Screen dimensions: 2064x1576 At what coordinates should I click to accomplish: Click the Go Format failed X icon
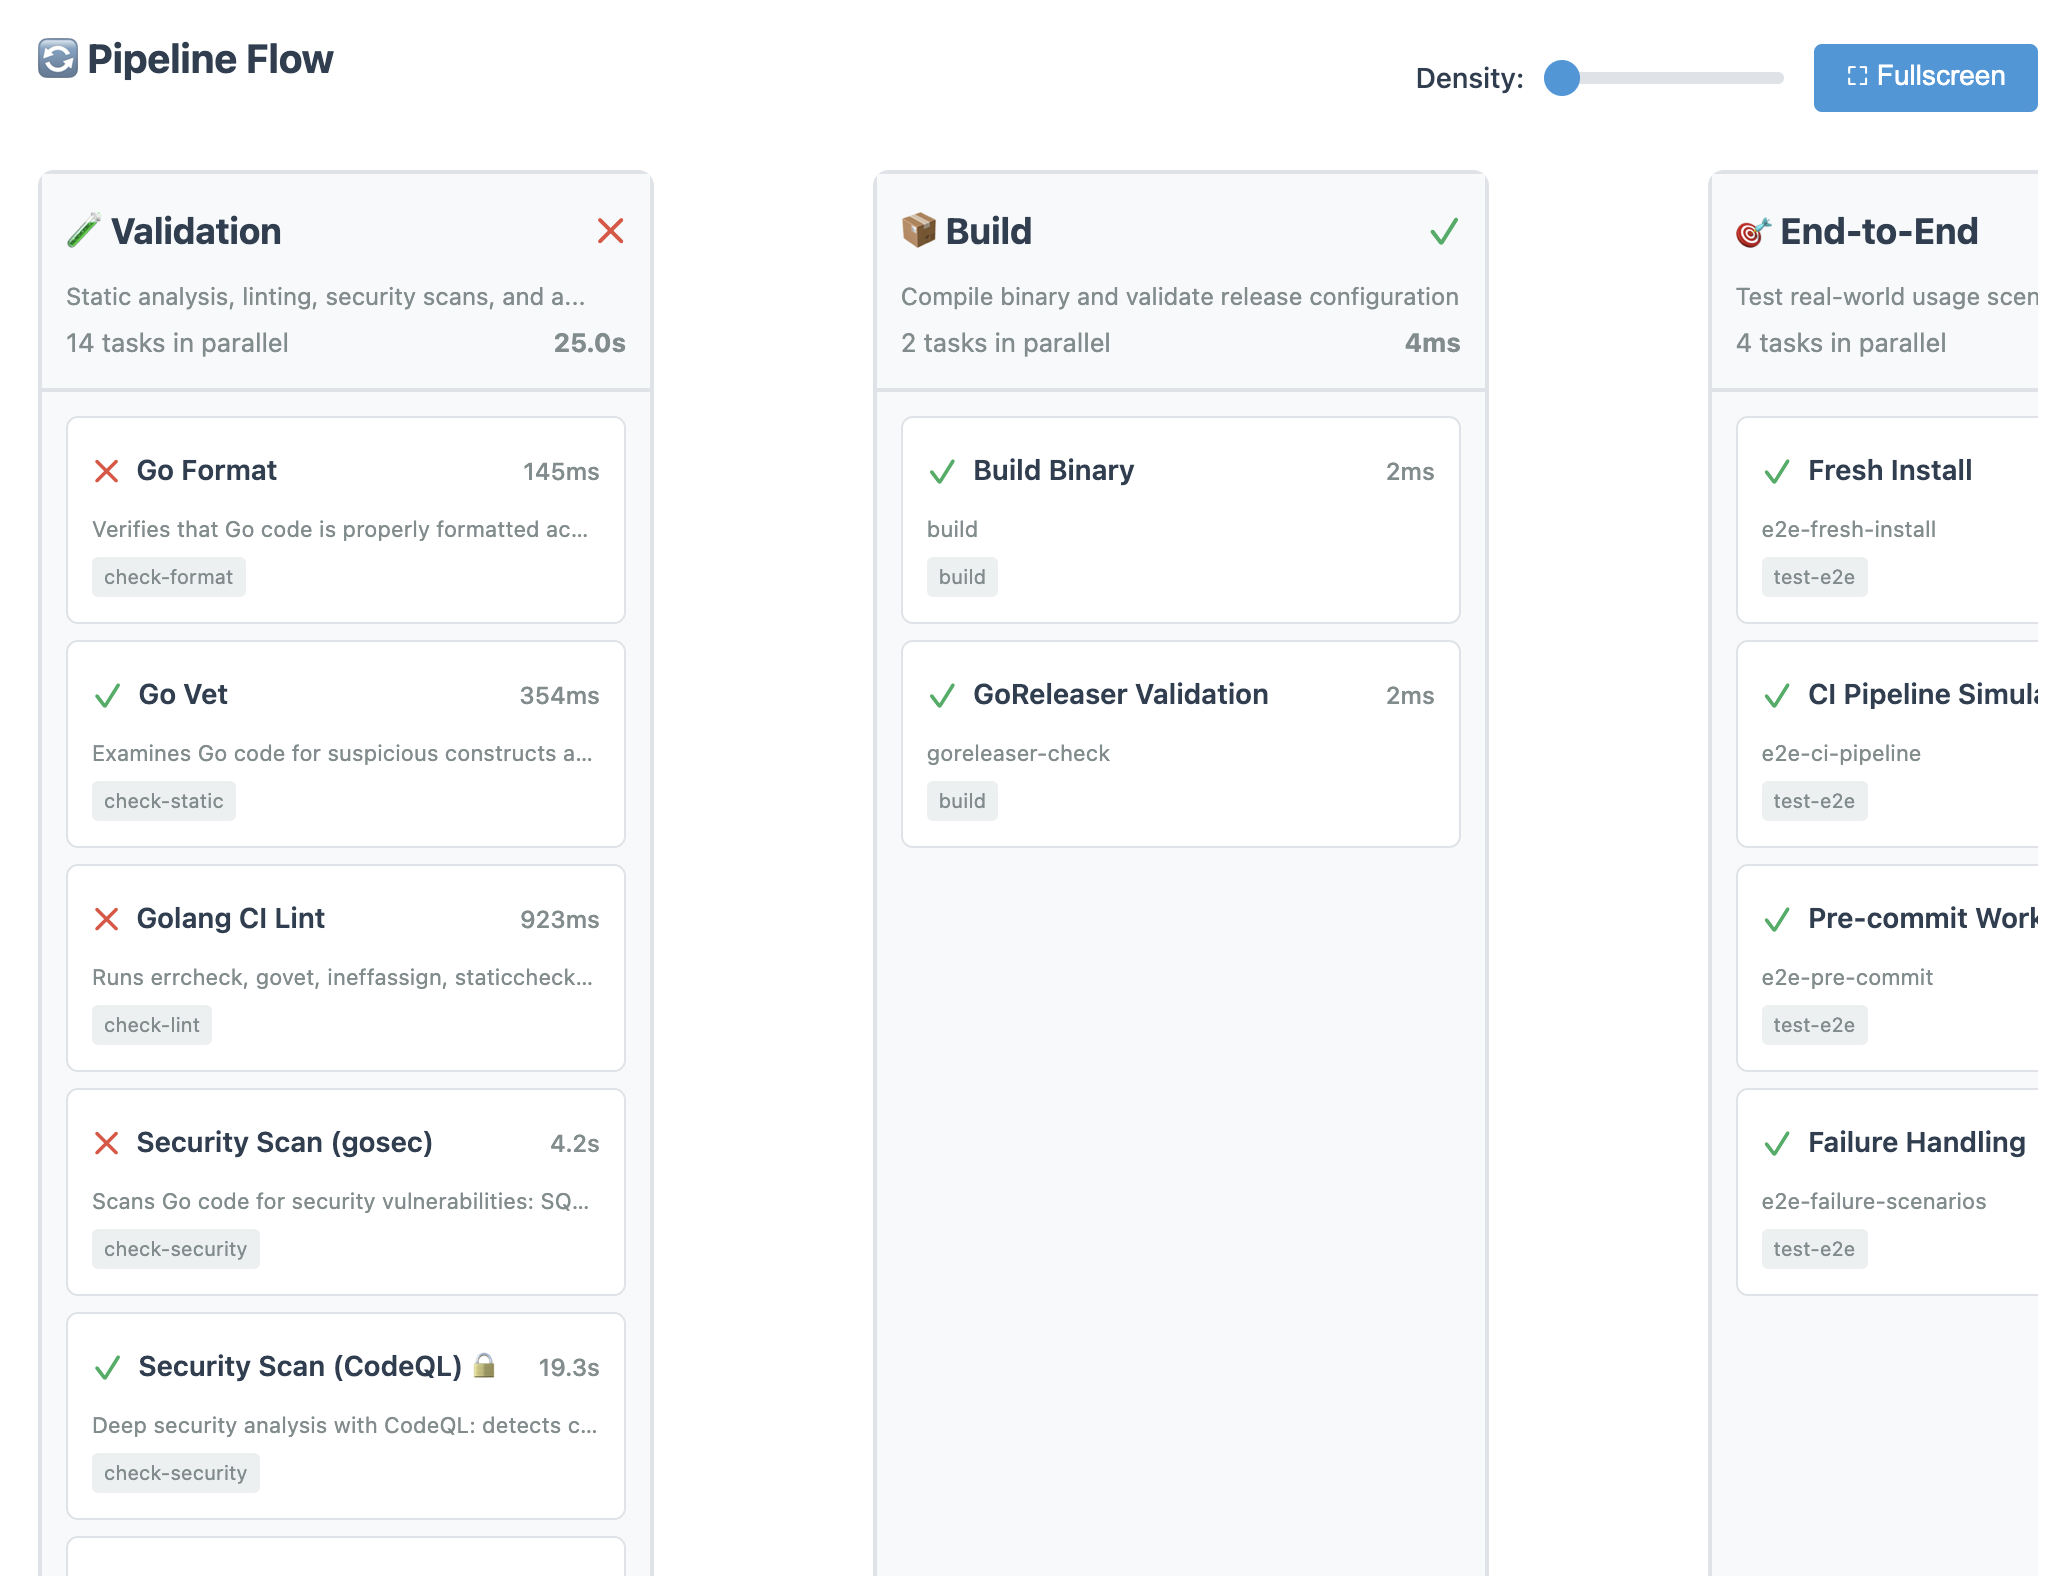pos(106,471)
